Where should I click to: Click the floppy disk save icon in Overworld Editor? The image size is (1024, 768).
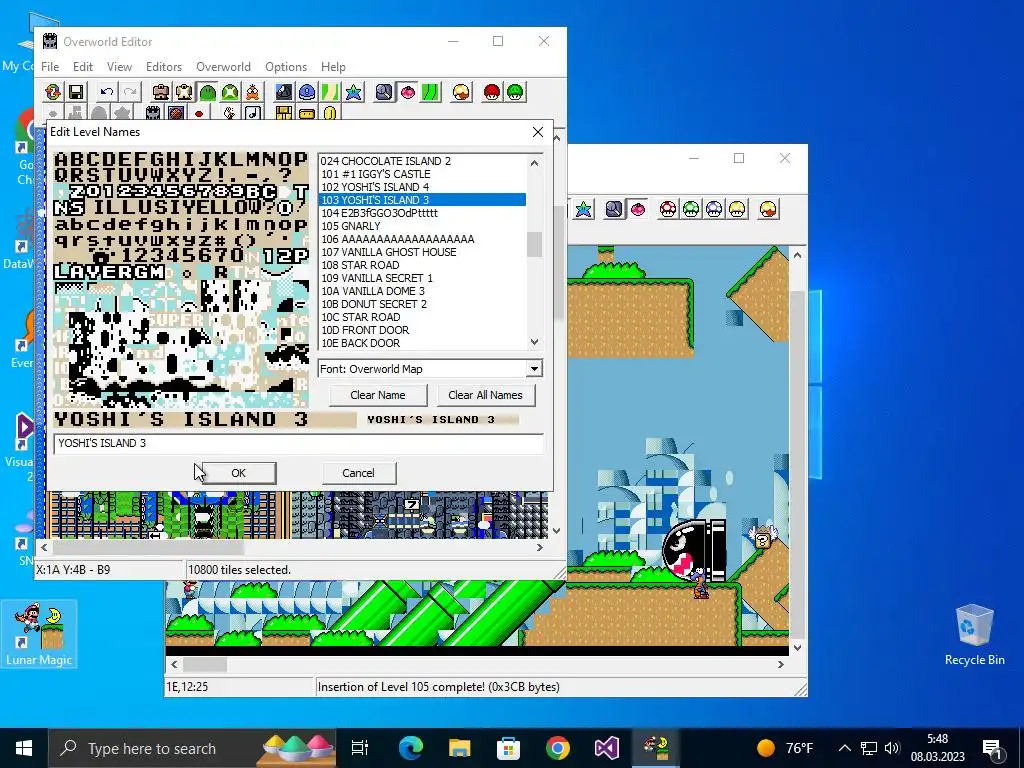pos(76,92)
